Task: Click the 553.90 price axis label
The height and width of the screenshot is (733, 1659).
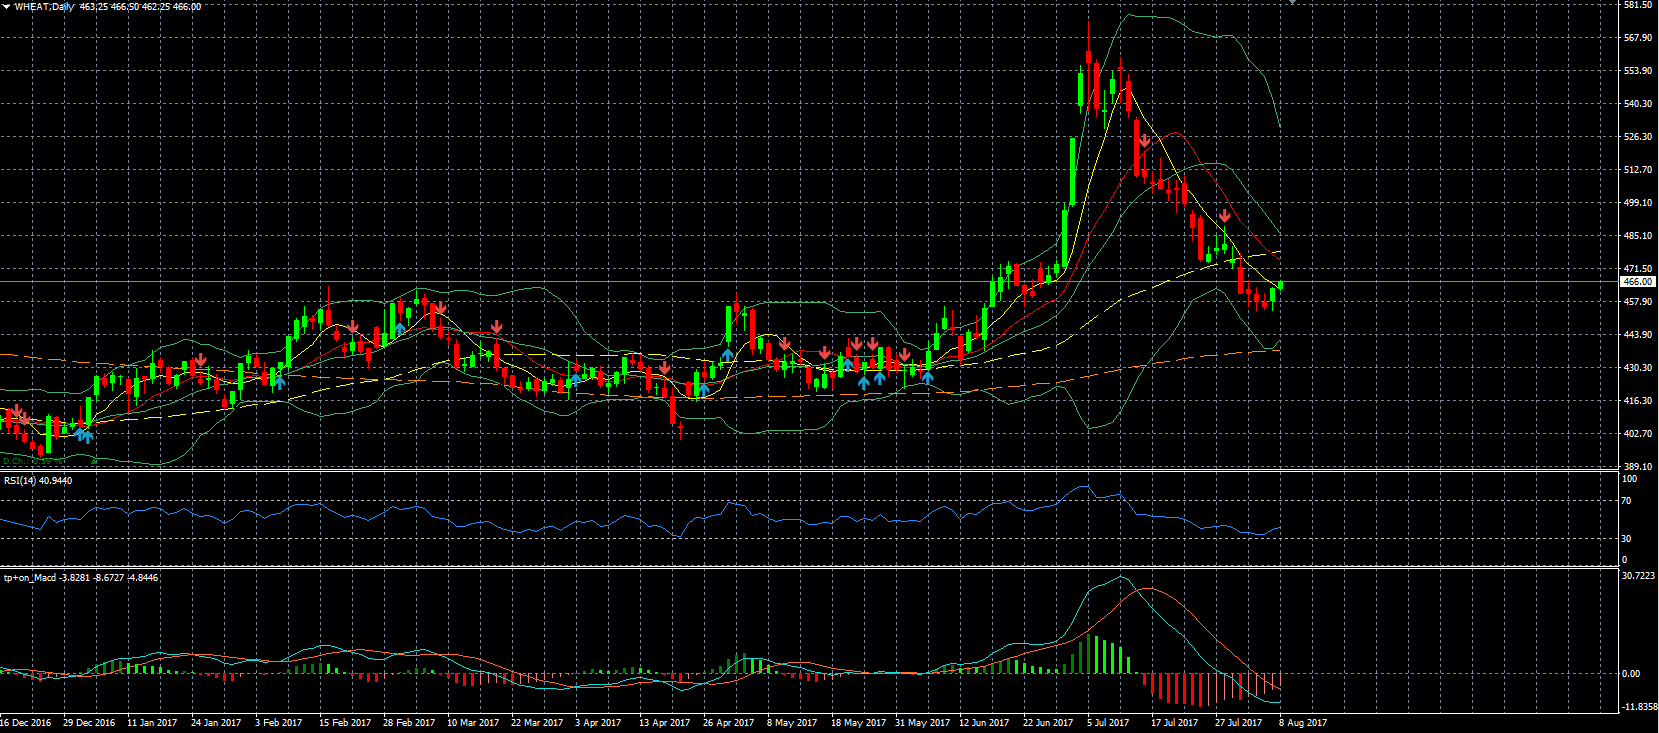Action: point(1638,71)
